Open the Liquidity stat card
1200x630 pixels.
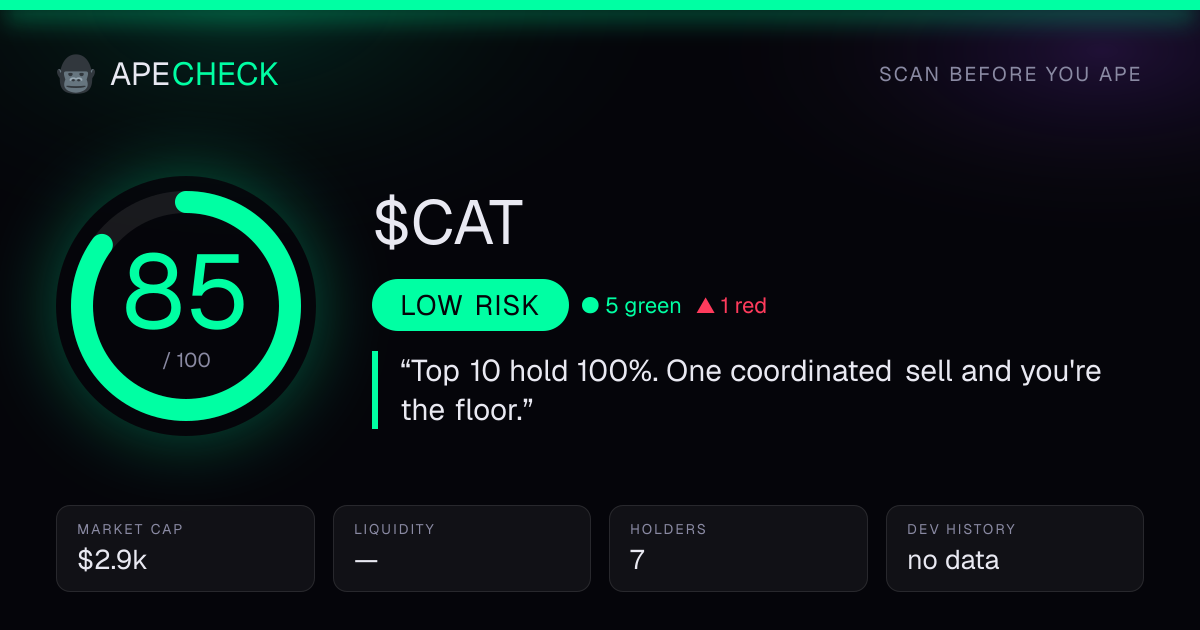pos(462,548)
